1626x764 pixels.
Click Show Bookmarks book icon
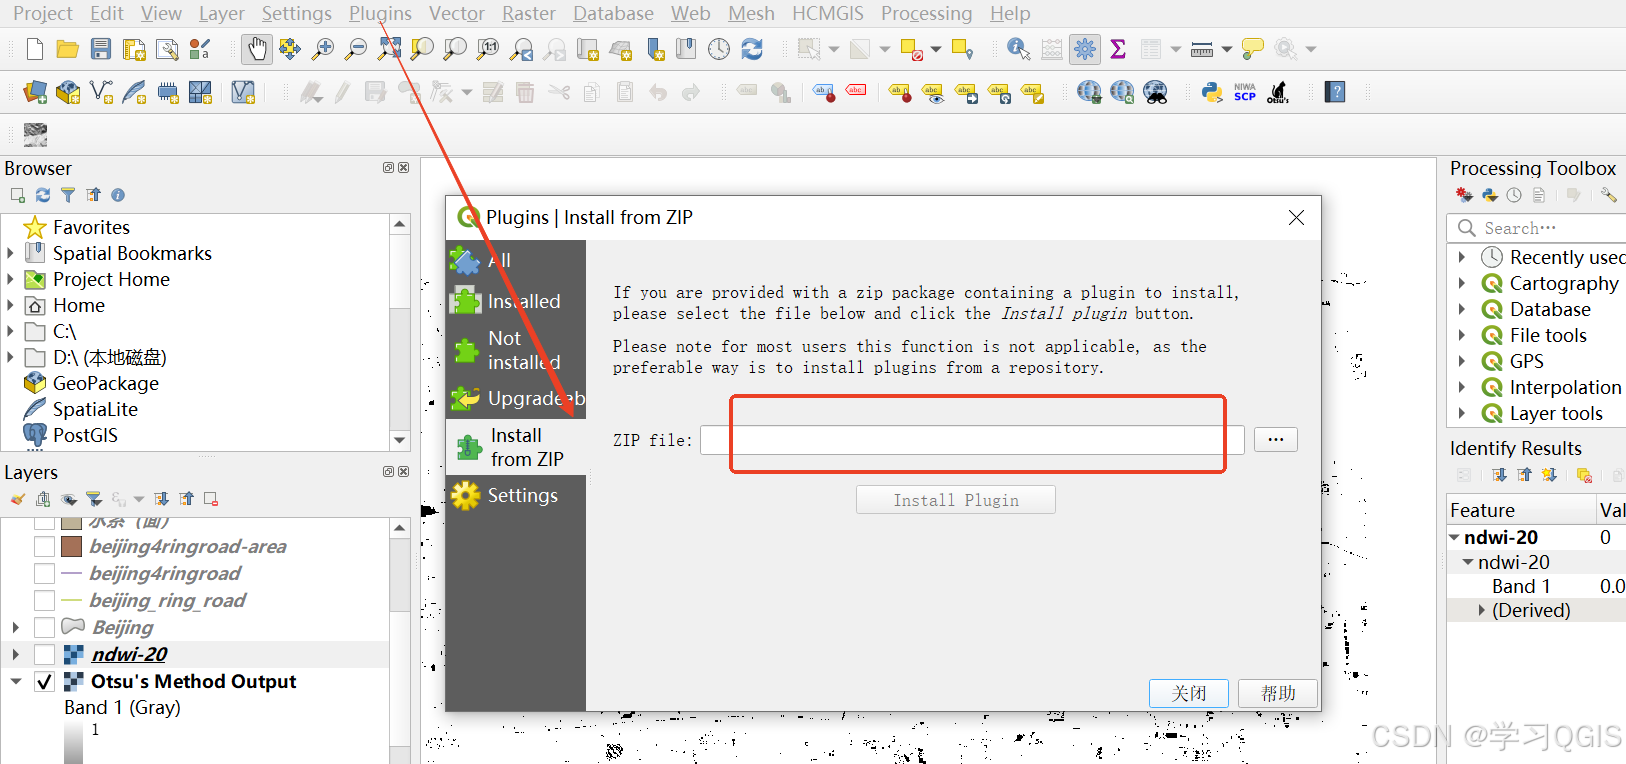pos(686,49)
